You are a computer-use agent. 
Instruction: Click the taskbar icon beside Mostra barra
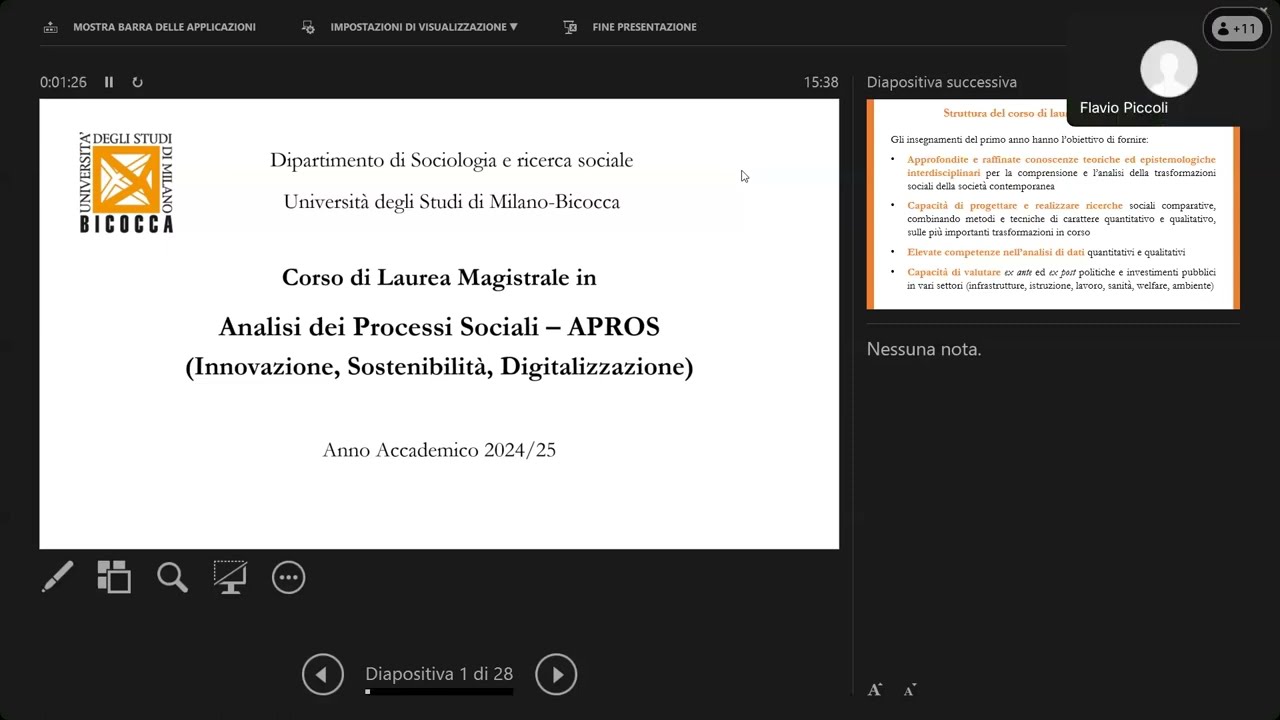50,27
